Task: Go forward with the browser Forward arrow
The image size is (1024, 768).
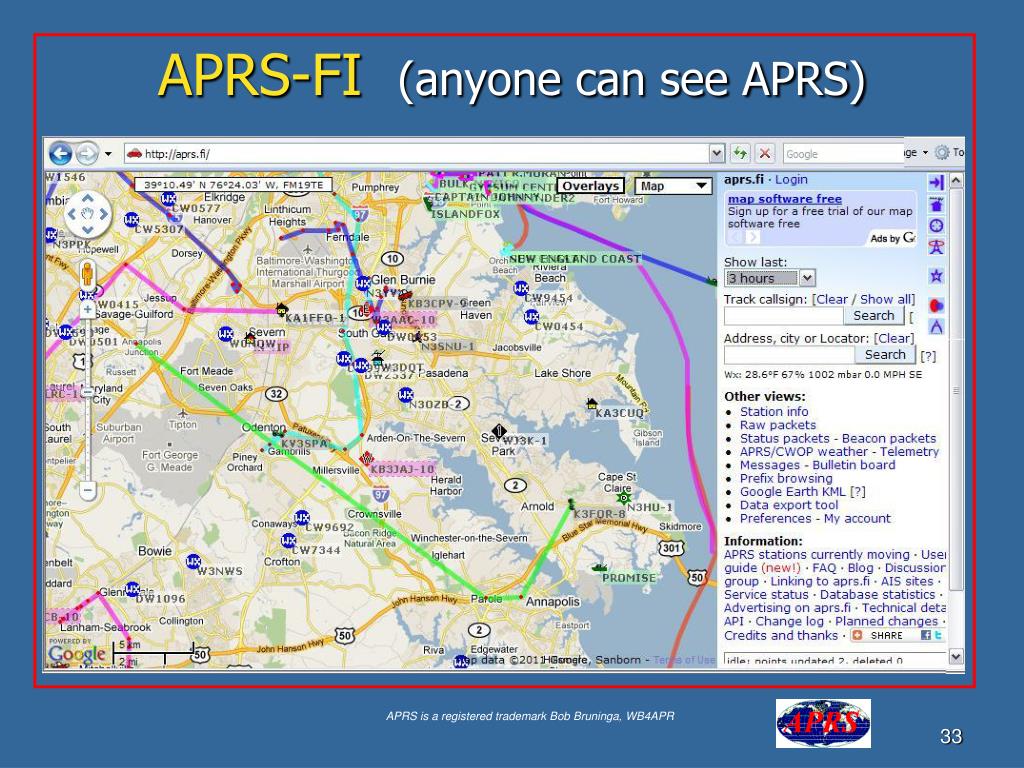Action: 86,154
